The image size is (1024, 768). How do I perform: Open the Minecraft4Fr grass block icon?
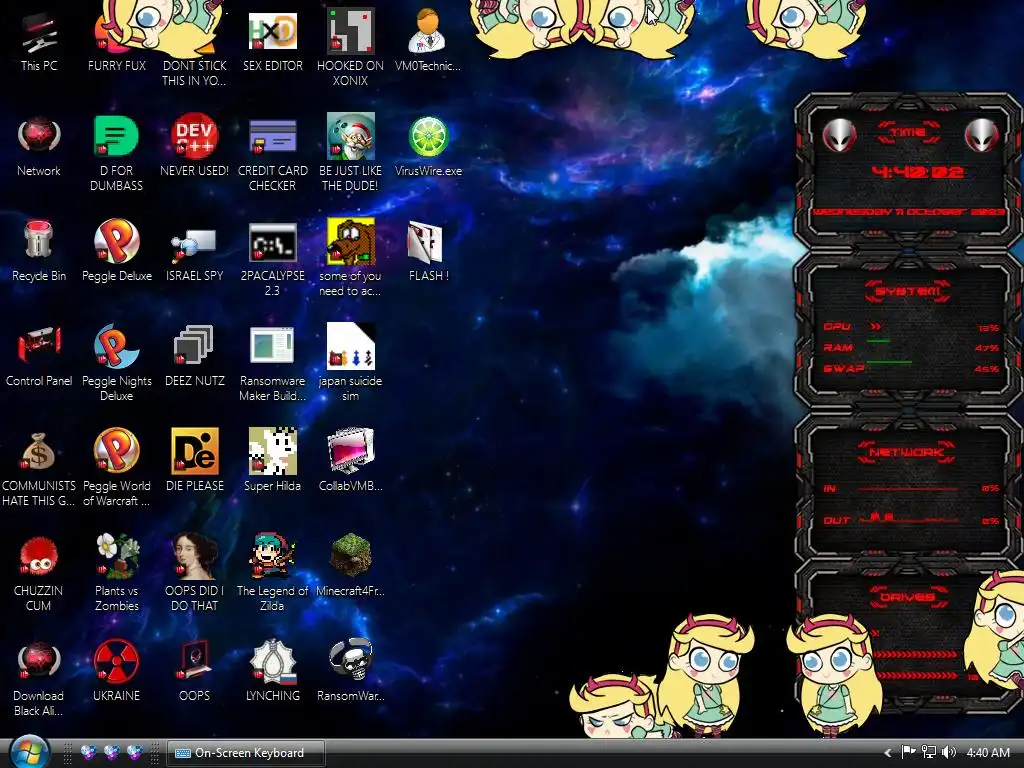[350, 555]
